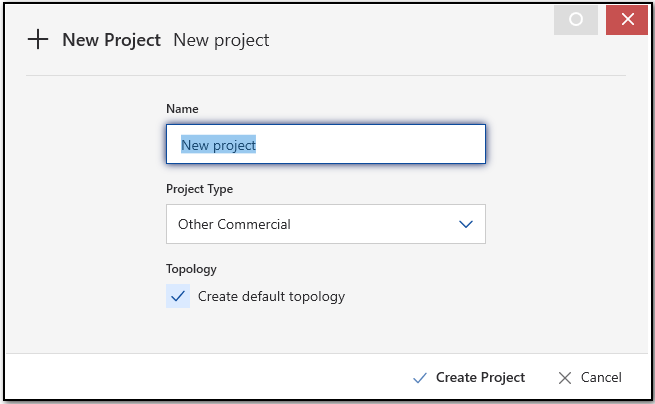Click the checkmark icon beside Create Project
Viewport: 655px width, 404px height.
420,378
